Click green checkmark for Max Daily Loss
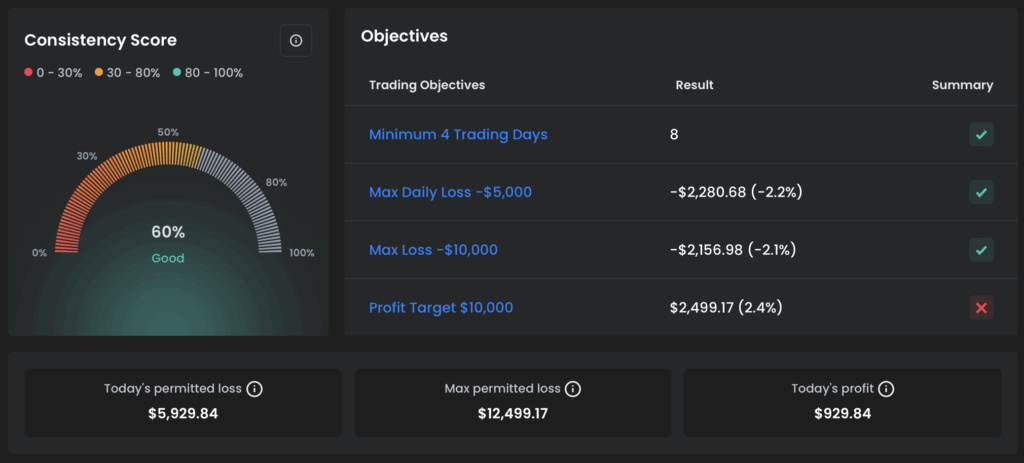The height and width of the screenshot is (463, 1024). 981,192
